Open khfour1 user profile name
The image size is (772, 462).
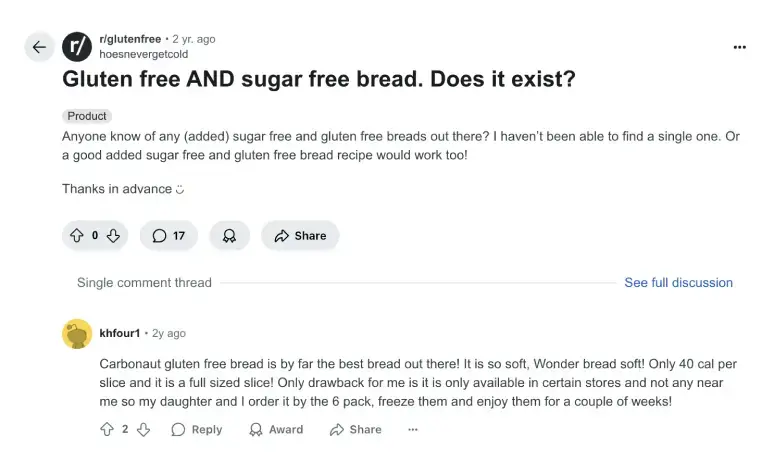120,333
